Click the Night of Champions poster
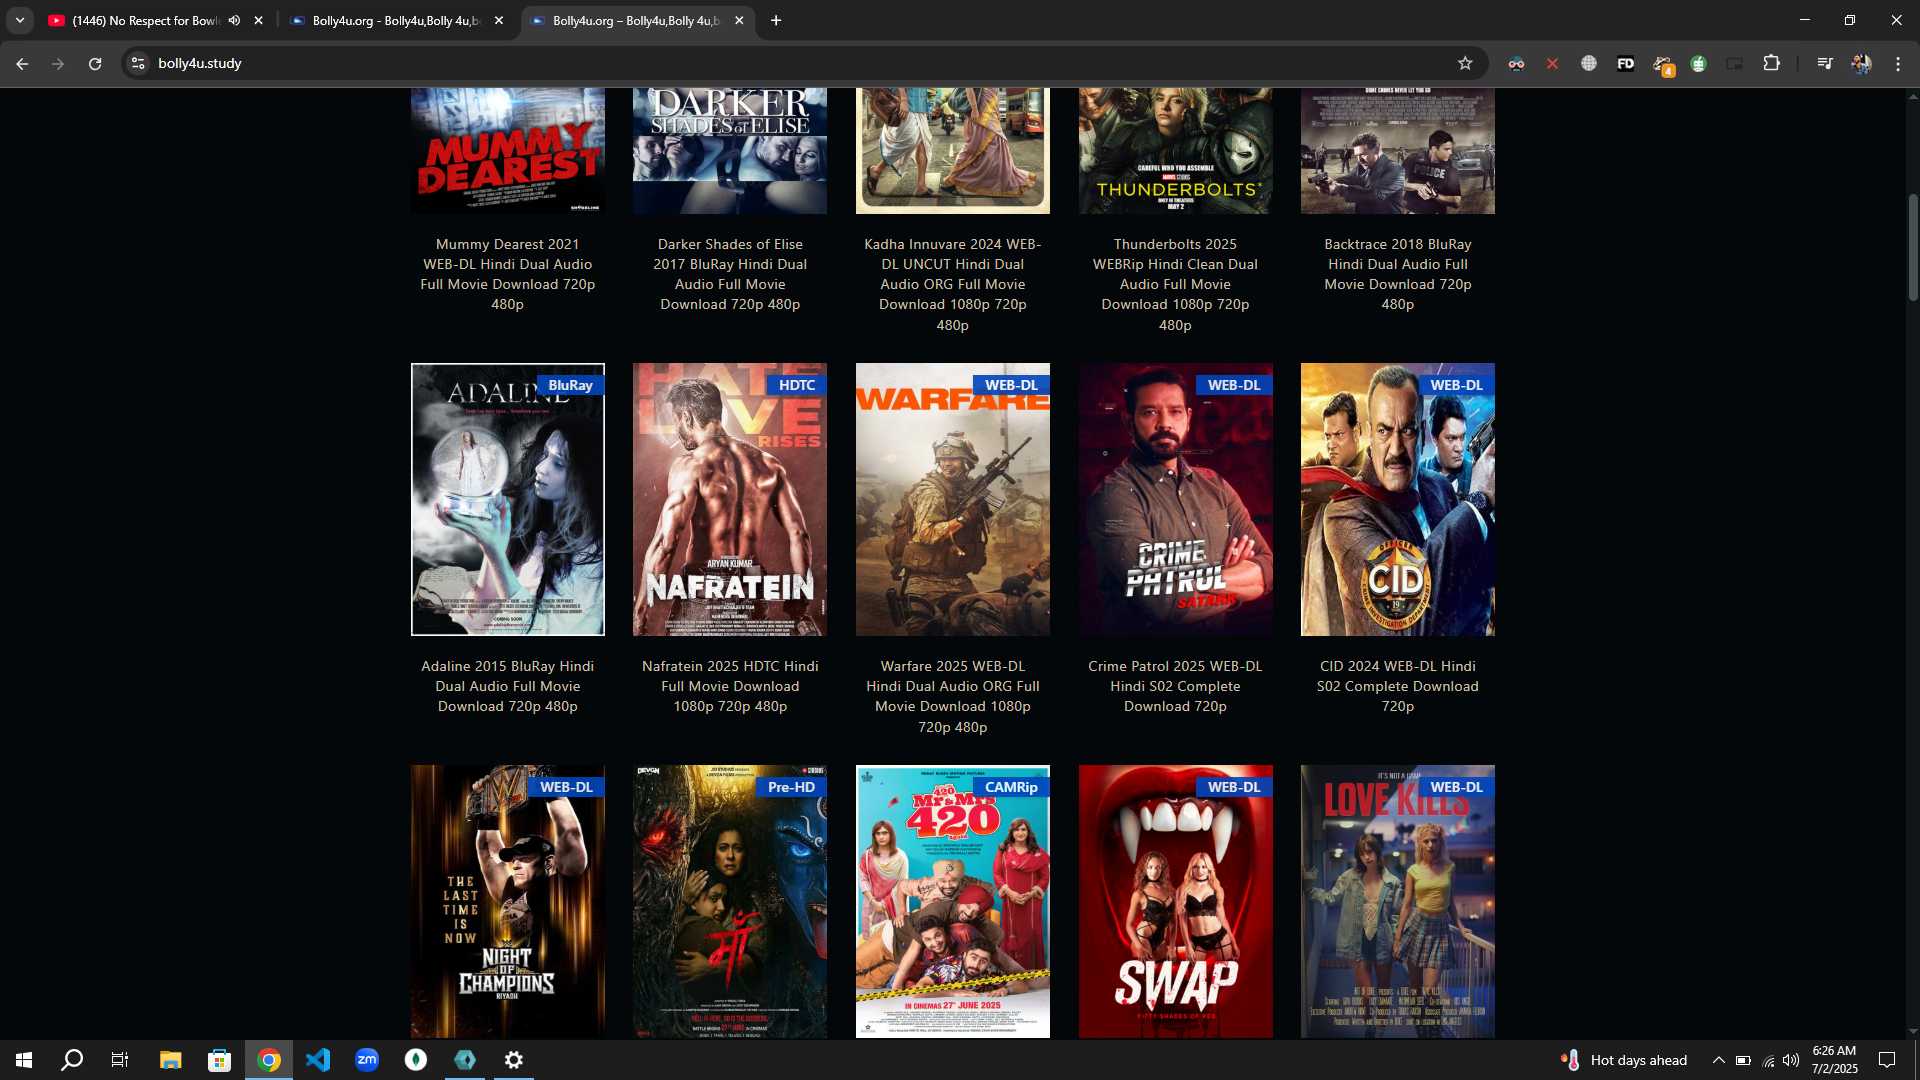1920x1080 pixels. (x=507, y=901)
